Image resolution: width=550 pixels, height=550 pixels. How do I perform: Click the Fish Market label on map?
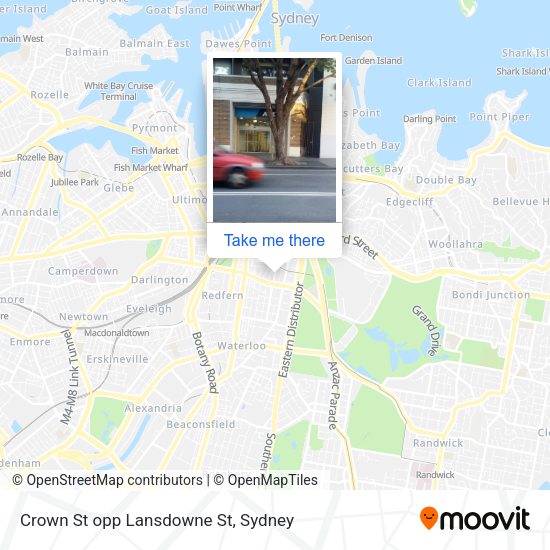coord(155,151)
